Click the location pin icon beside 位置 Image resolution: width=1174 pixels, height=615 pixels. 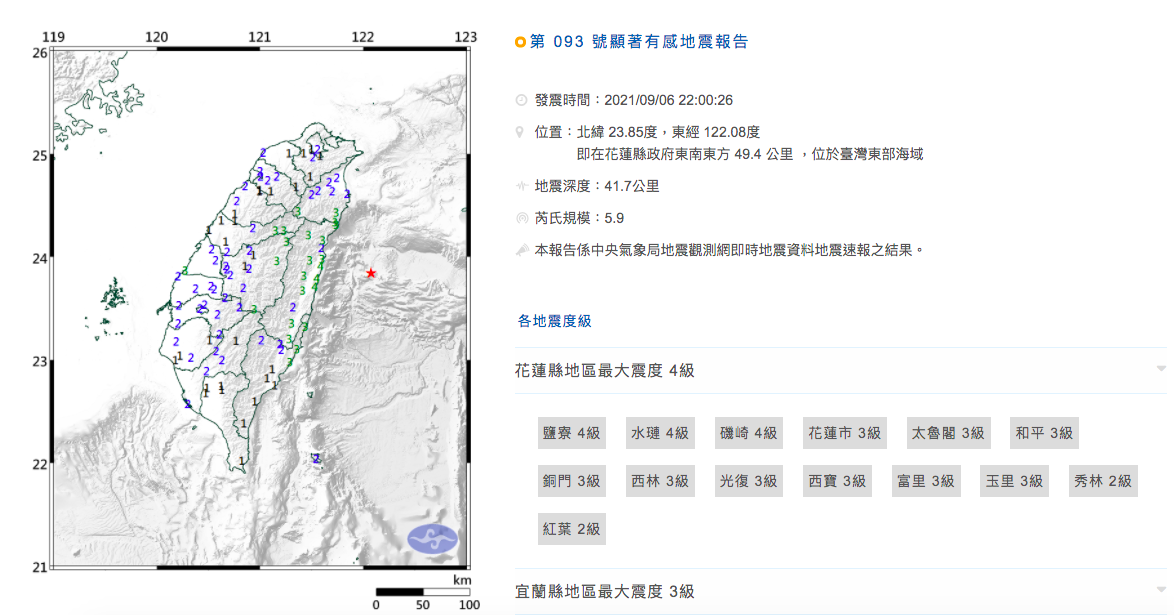click(520, 132)
